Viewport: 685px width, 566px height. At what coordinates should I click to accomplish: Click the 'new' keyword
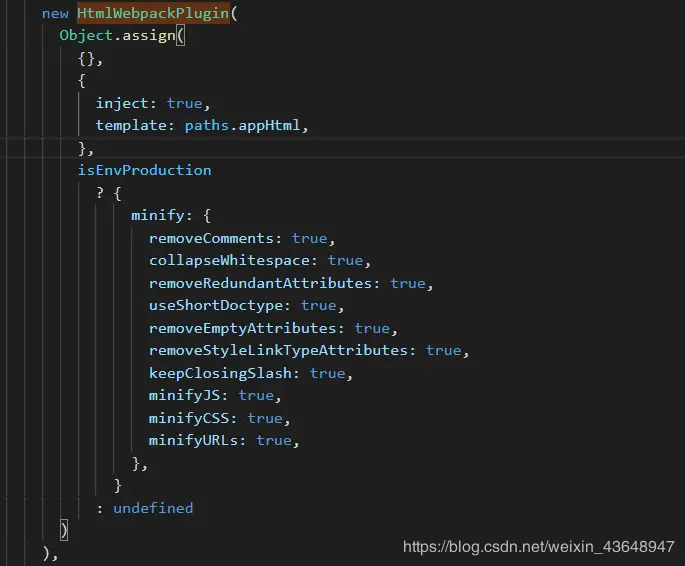click(x=55, y=14)
